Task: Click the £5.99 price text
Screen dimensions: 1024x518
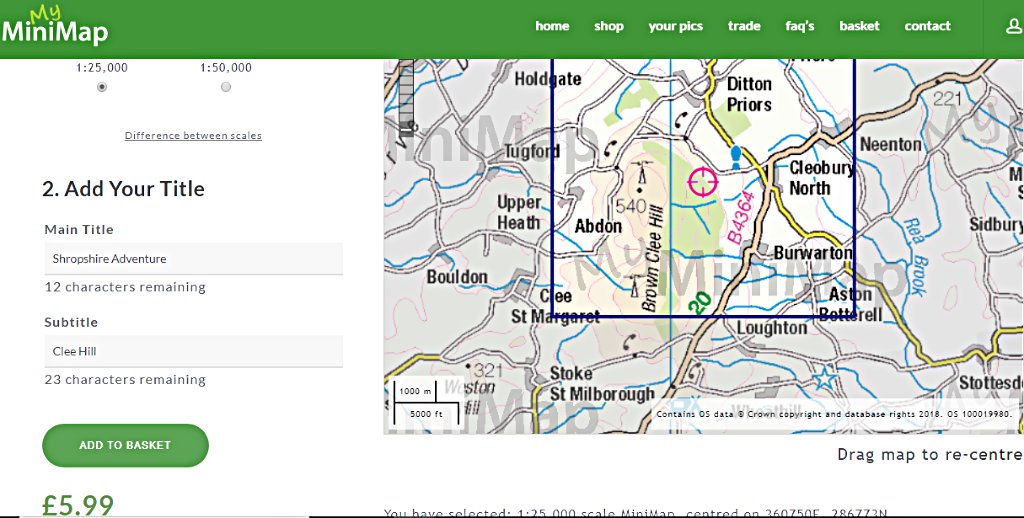Action: 78,506
